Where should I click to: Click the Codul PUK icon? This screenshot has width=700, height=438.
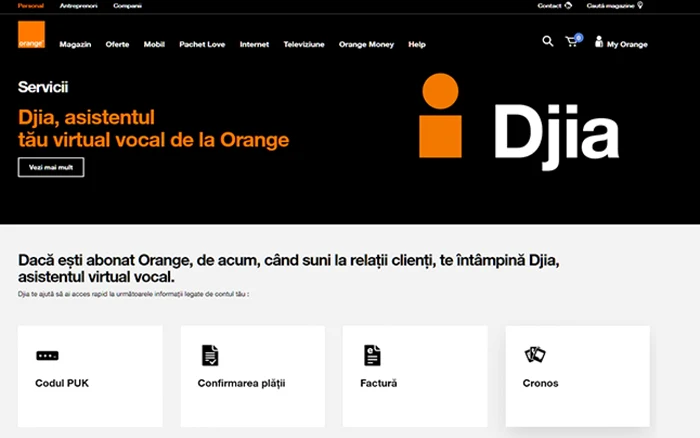(47, 356)
